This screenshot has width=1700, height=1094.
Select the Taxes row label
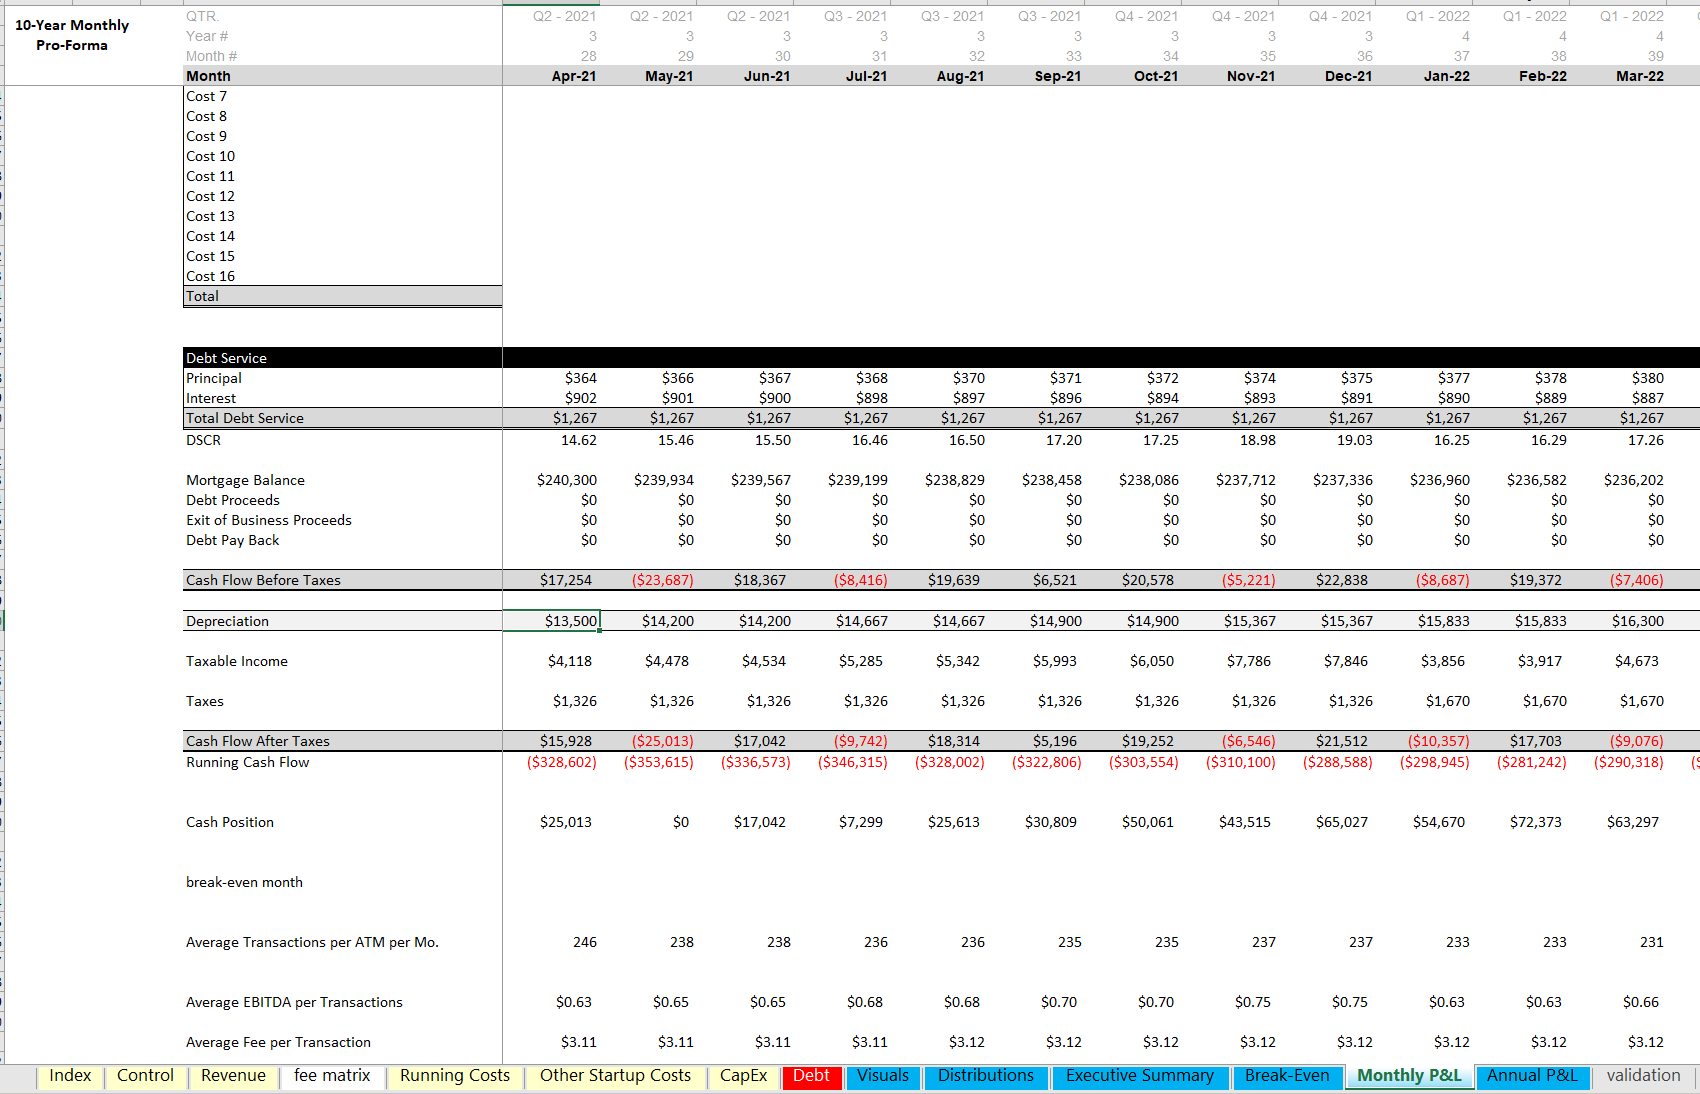pyautogui.click(x=204, y=701)
